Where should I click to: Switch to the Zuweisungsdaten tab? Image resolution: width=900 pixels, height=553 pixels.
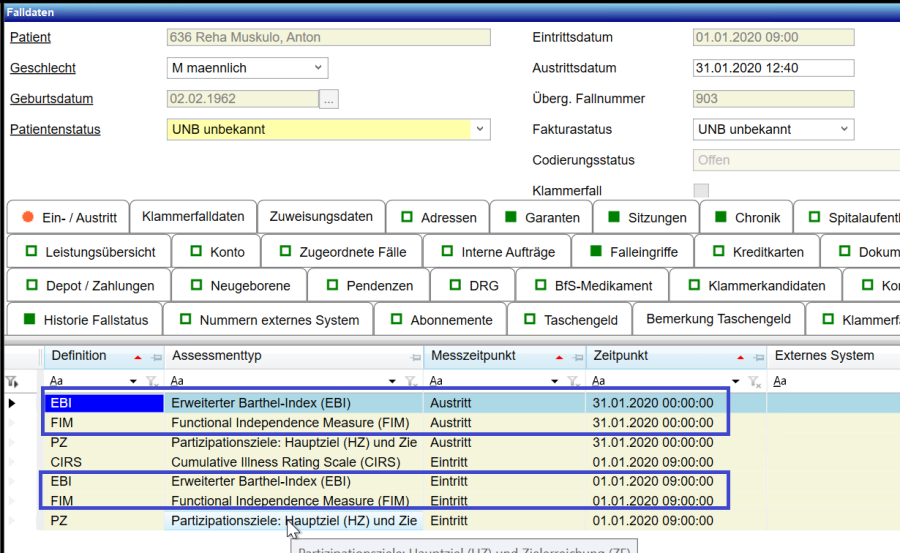[321, 216]
